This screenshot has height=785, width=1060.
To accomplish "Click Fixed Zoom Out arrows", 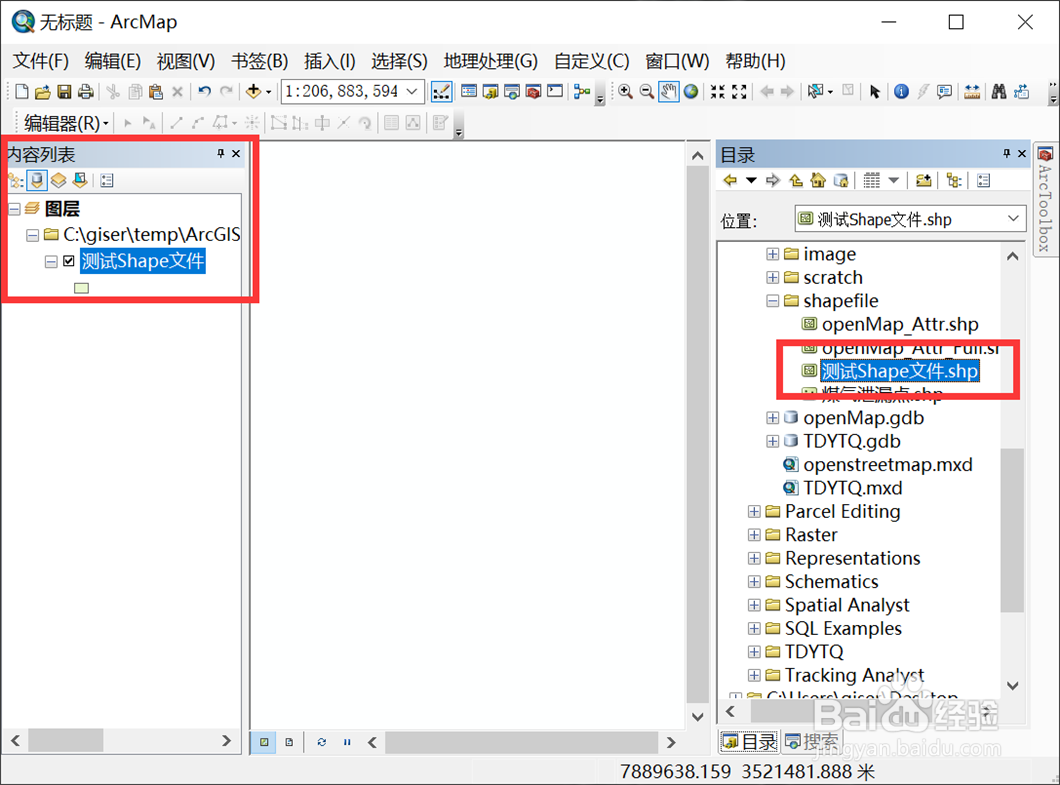I will click(740, 91).
